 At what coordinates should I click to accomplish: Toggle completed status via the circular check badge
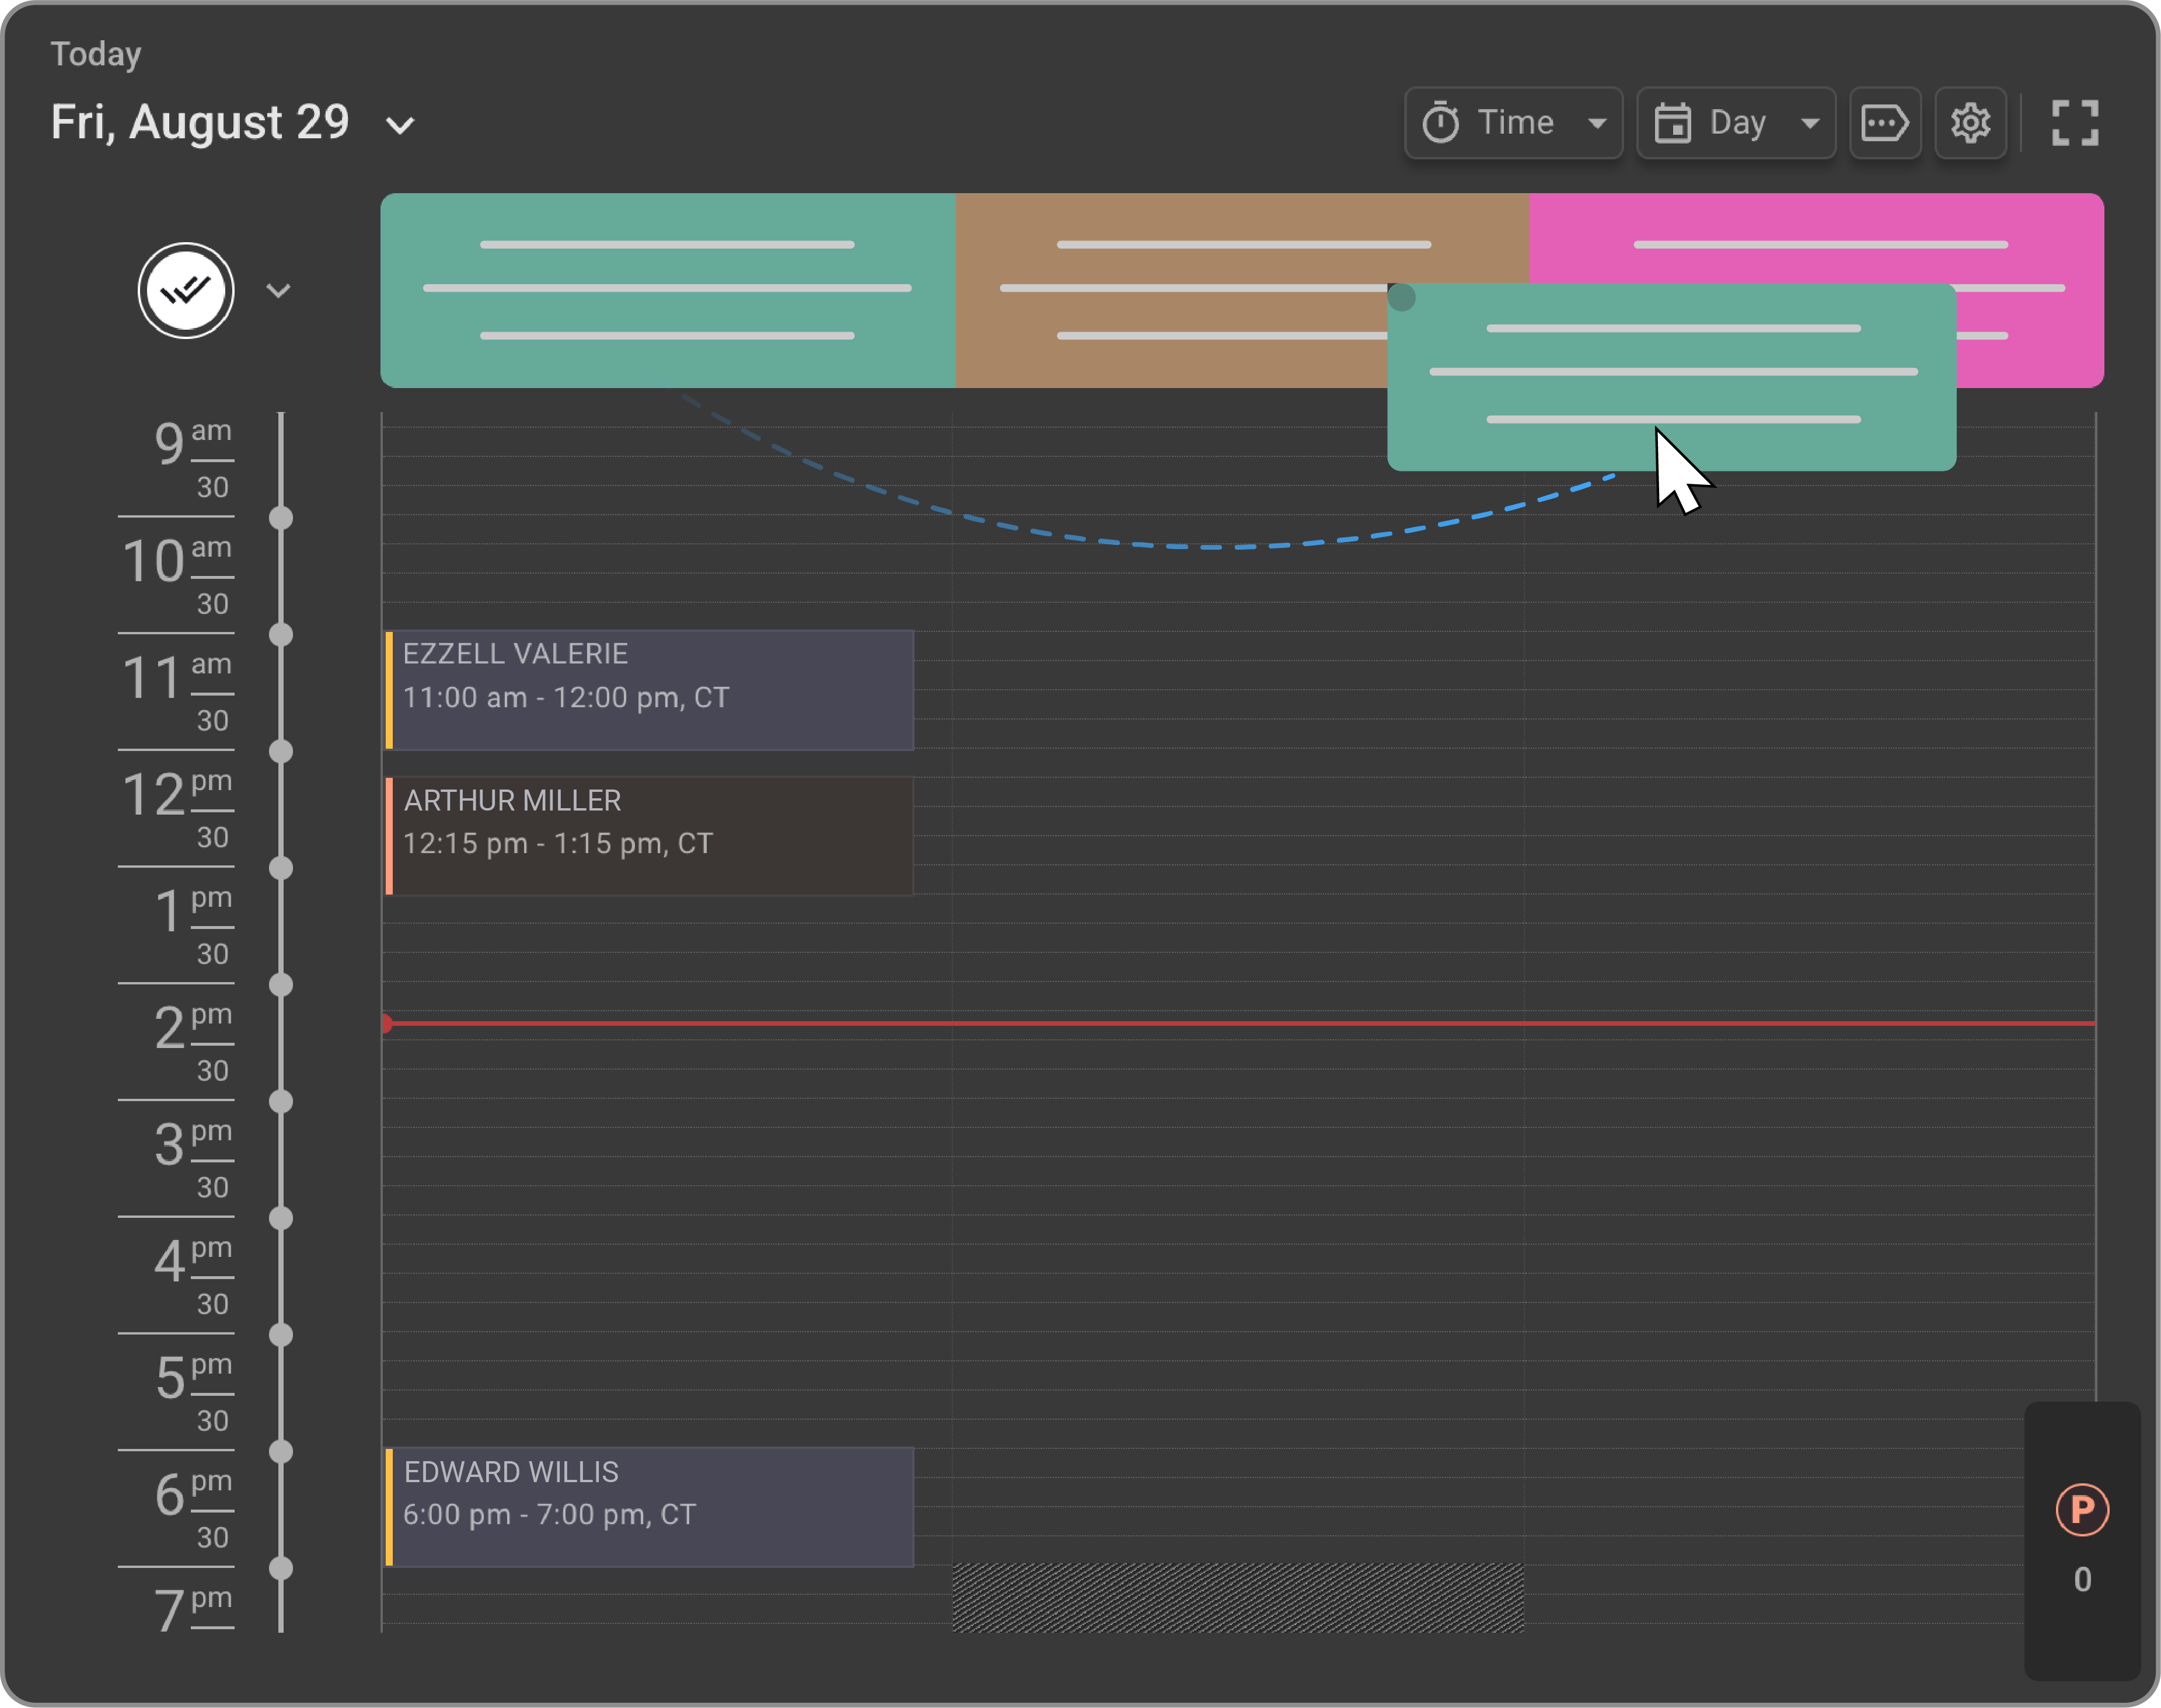187,290
